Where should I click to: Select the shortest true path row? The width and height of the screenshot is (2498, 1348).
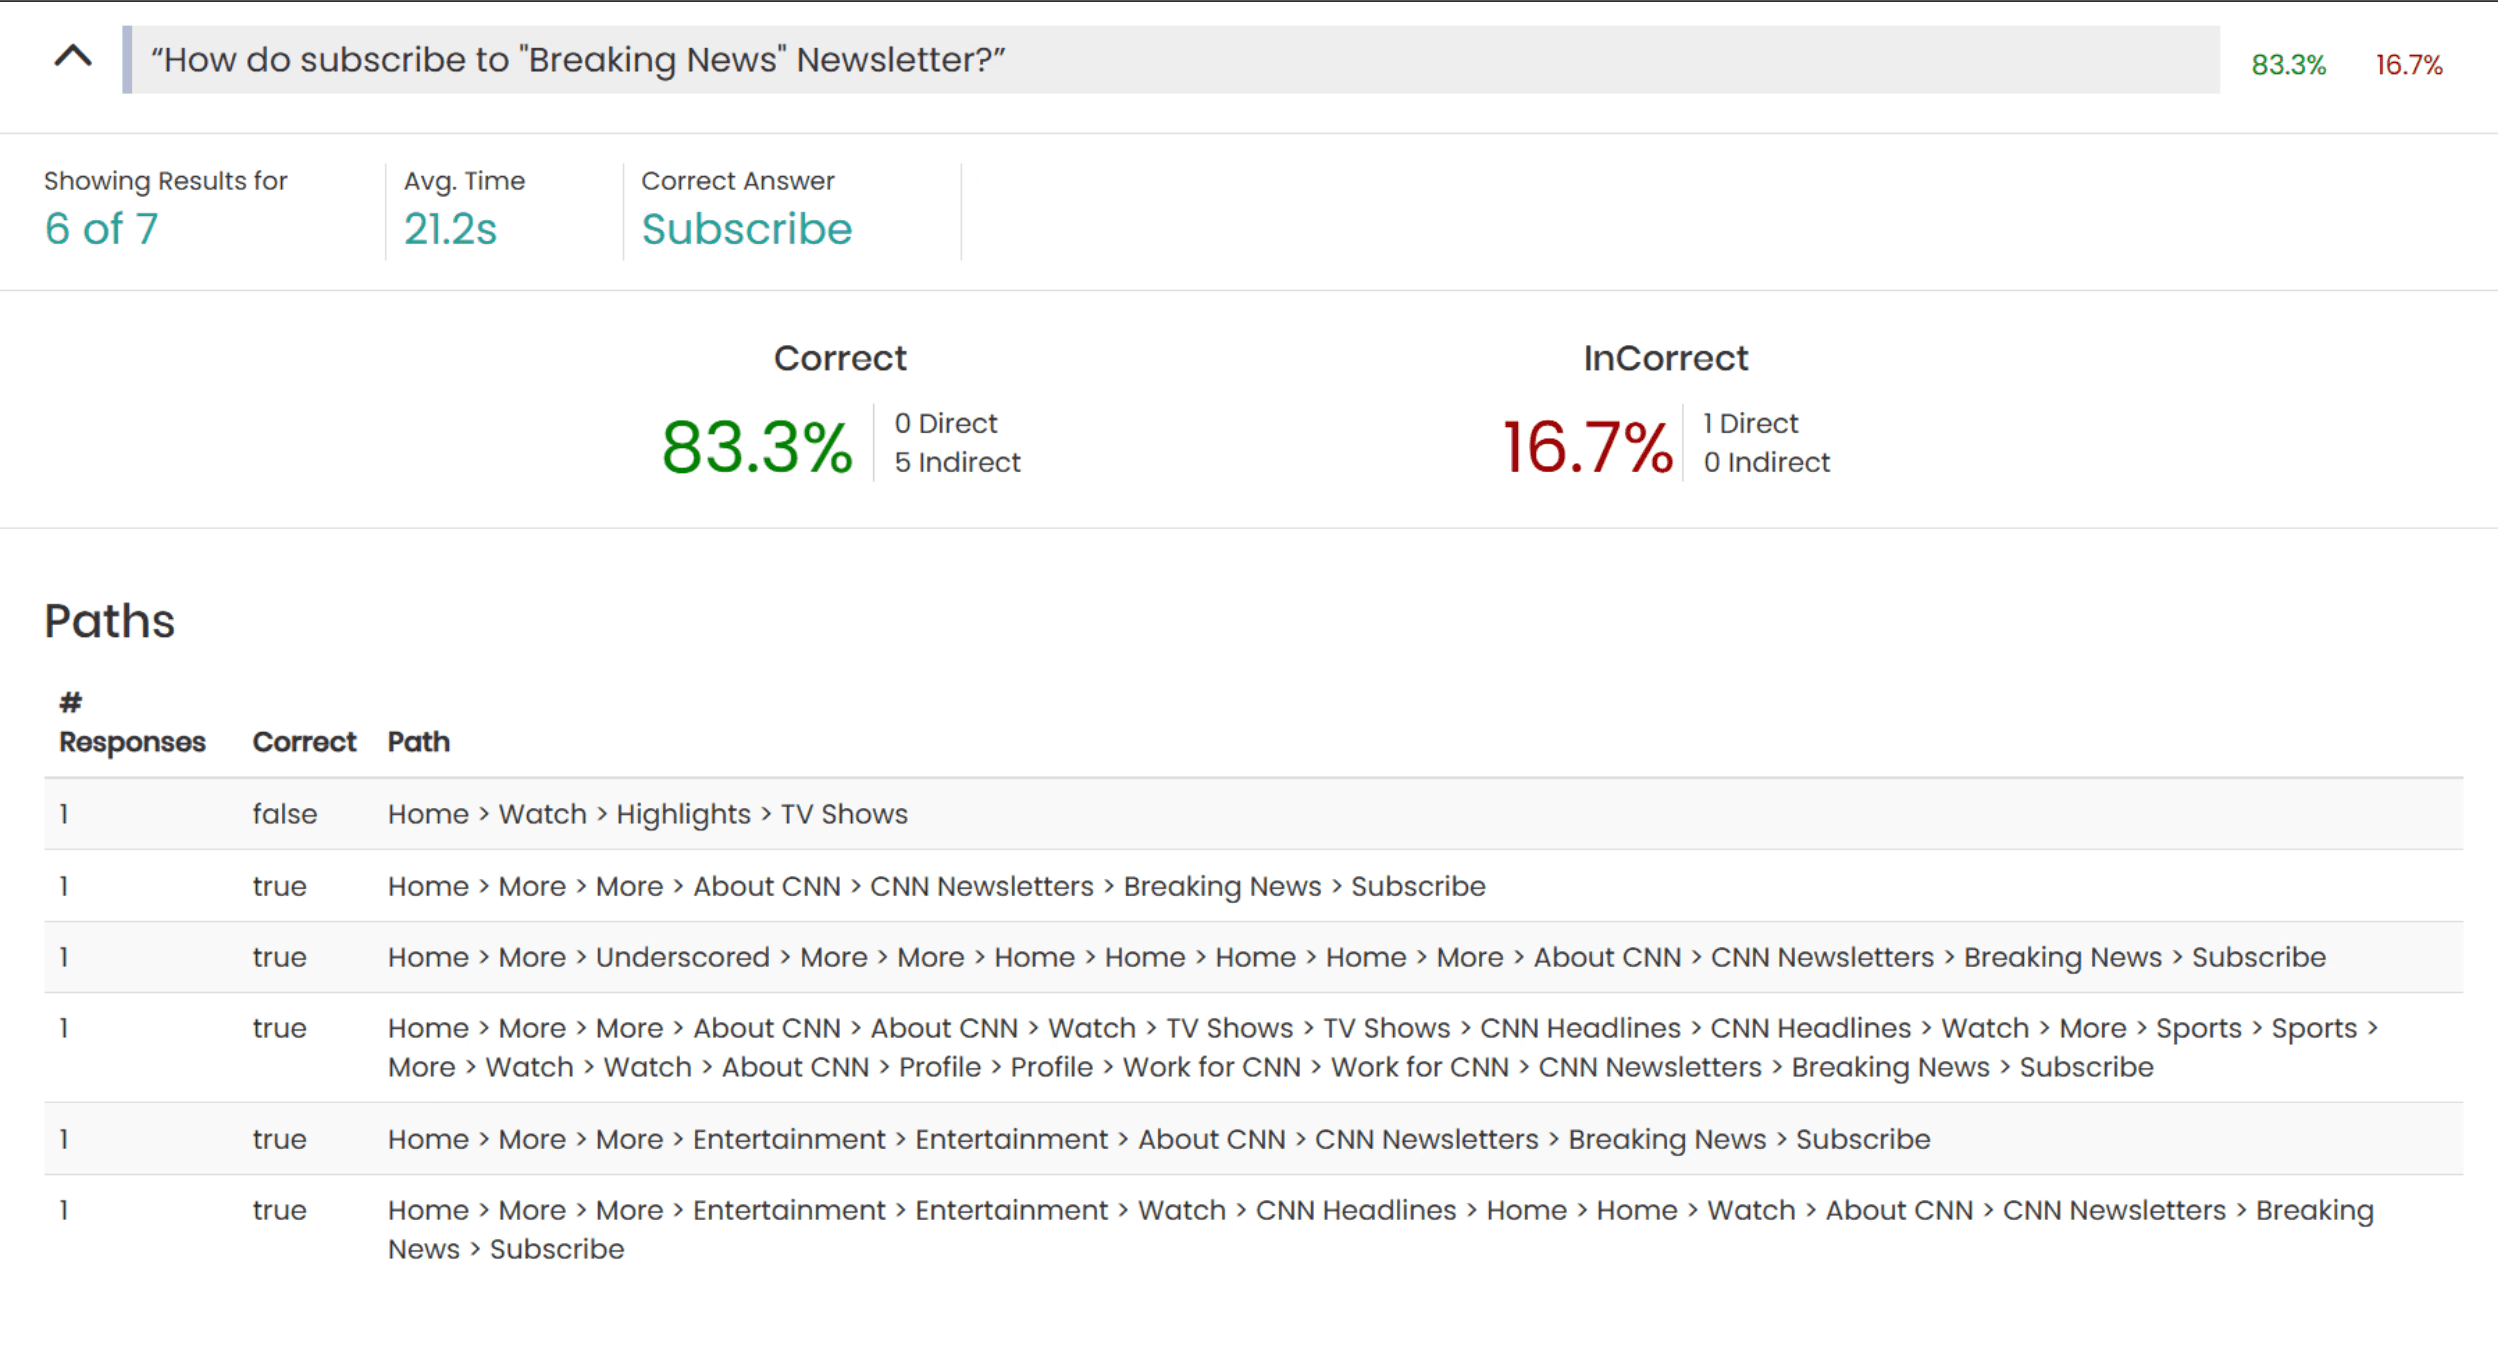tap(936, 886)
